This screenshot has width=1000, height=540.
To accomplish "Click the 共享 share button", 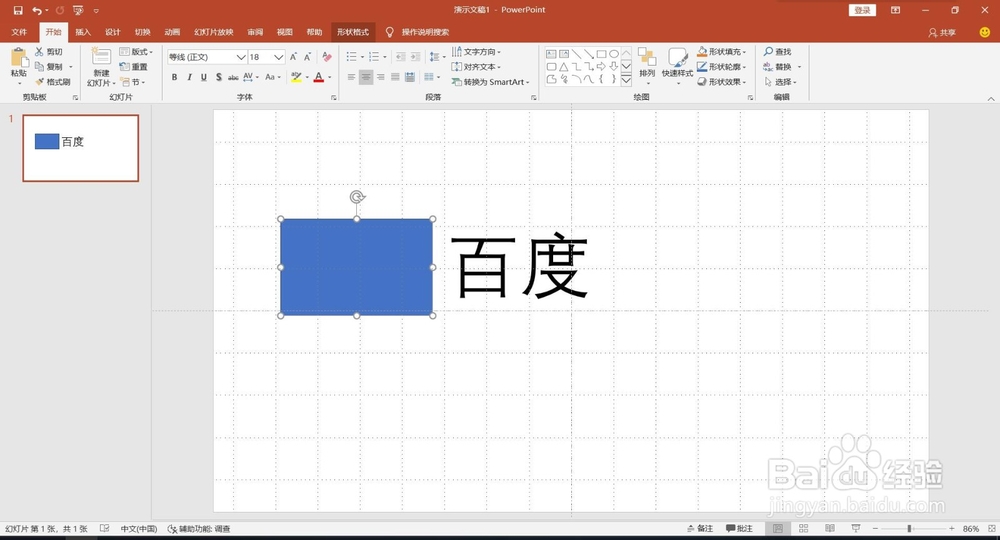I will point(942,33).
